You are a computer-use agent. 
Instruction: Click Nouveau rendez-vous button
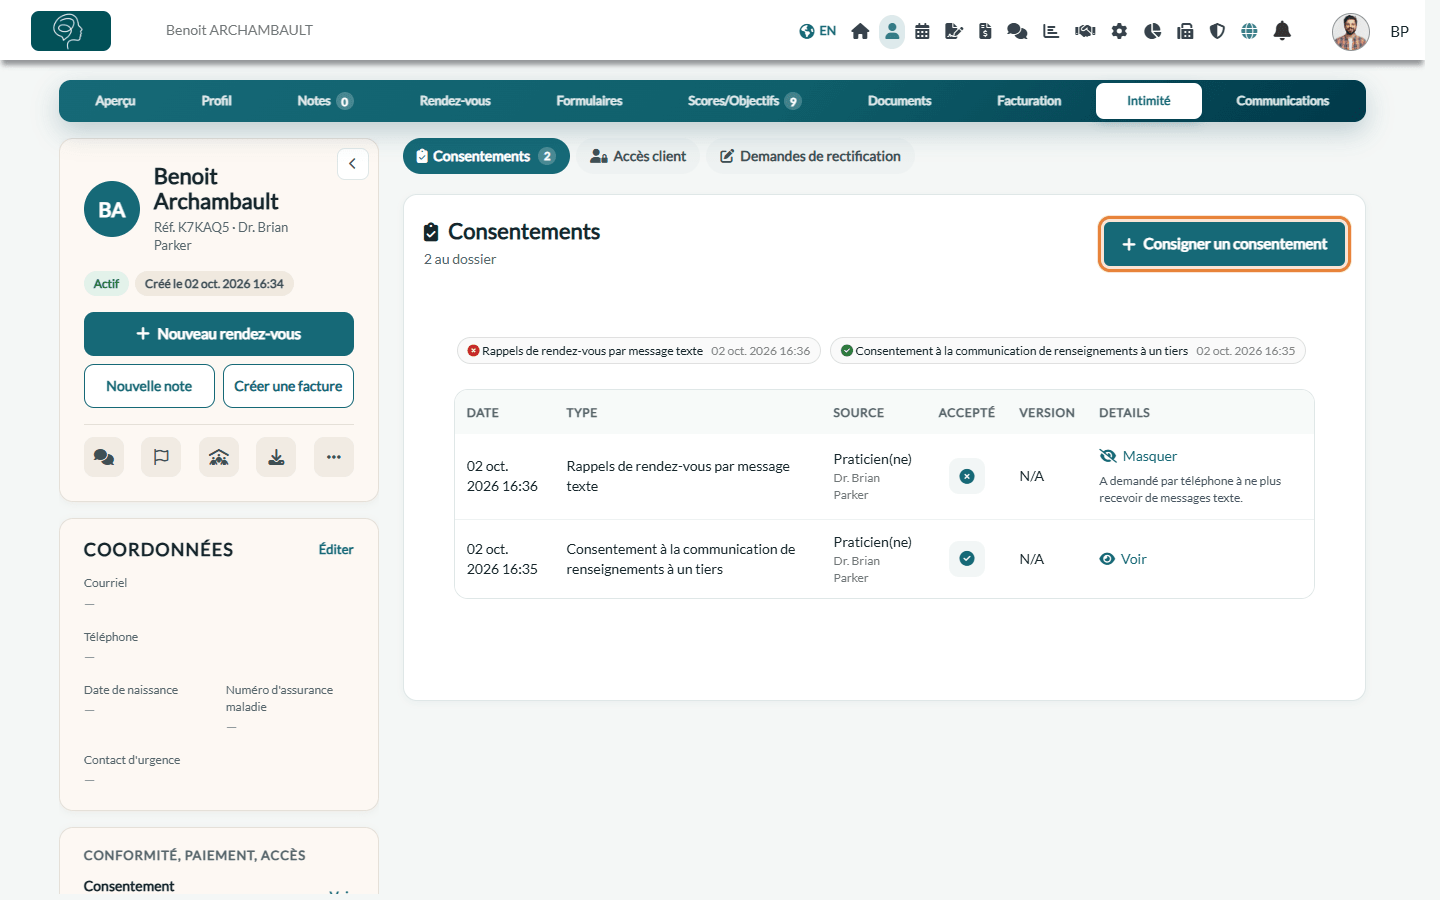(219, 334)
